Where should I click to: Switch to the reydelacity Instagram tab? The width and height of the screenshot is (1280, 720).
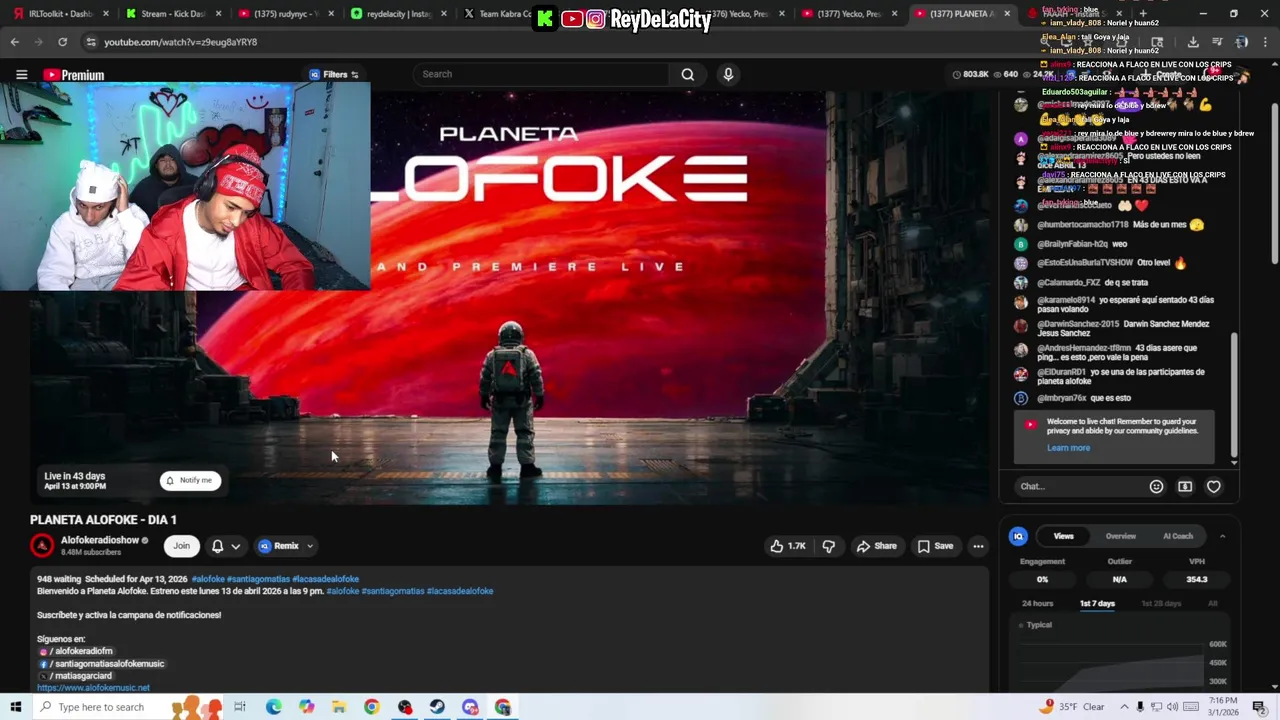[x=398, y=14]
